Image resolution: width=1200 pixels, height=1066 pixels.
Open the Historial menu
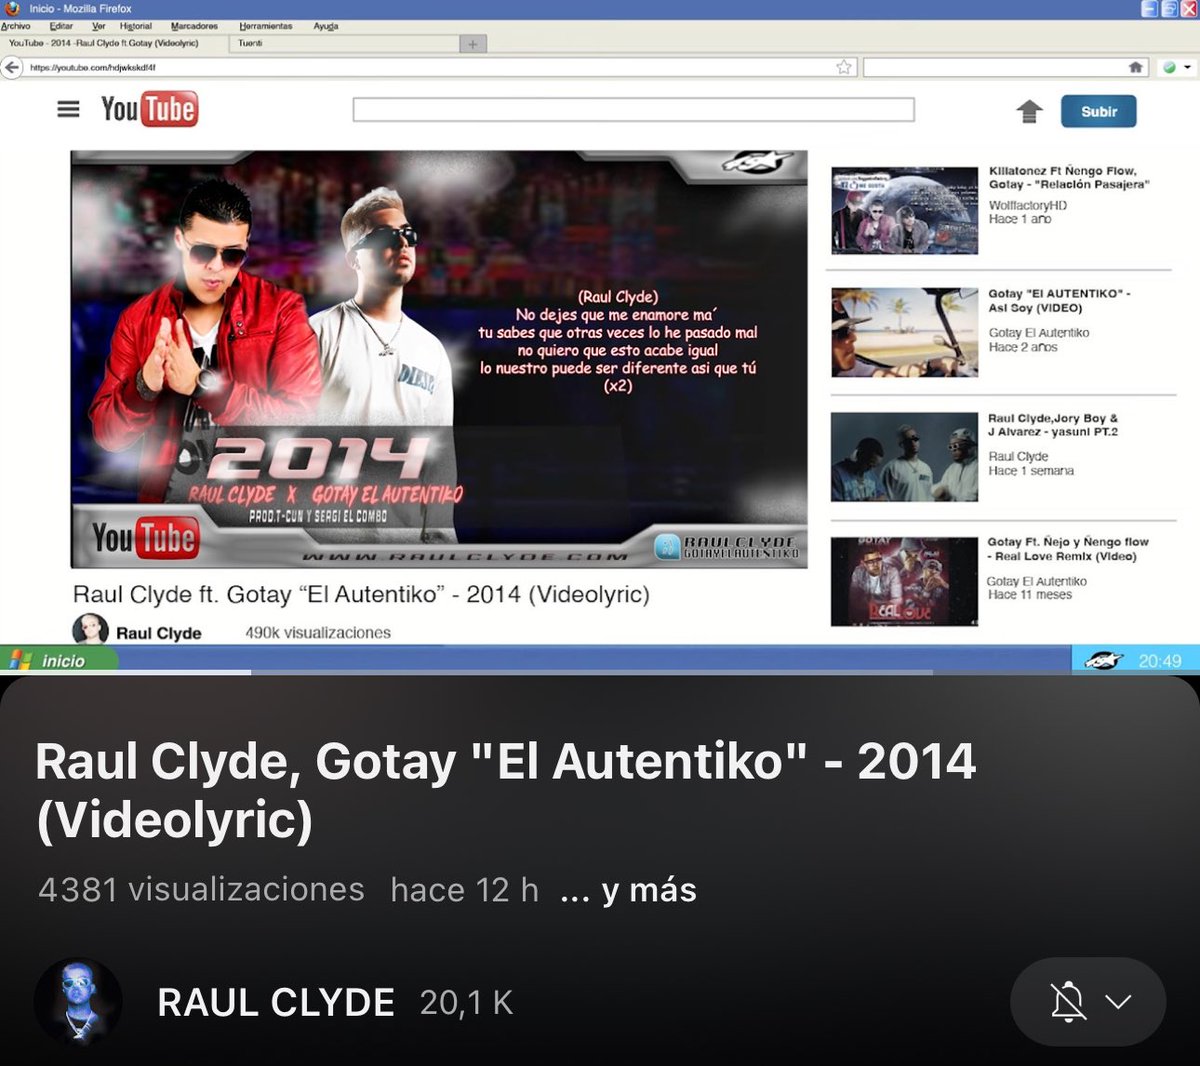136,26
